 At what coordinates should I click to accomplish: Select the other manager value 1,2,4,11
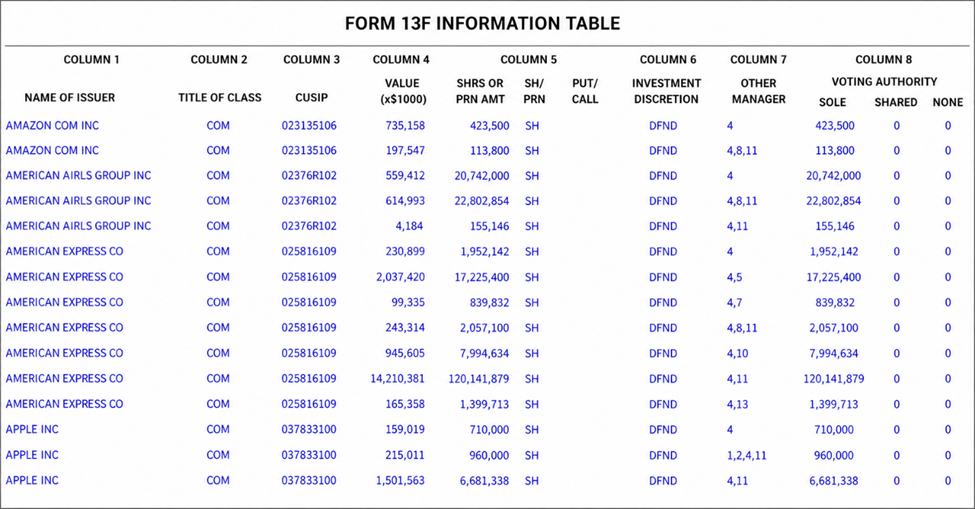746,456
